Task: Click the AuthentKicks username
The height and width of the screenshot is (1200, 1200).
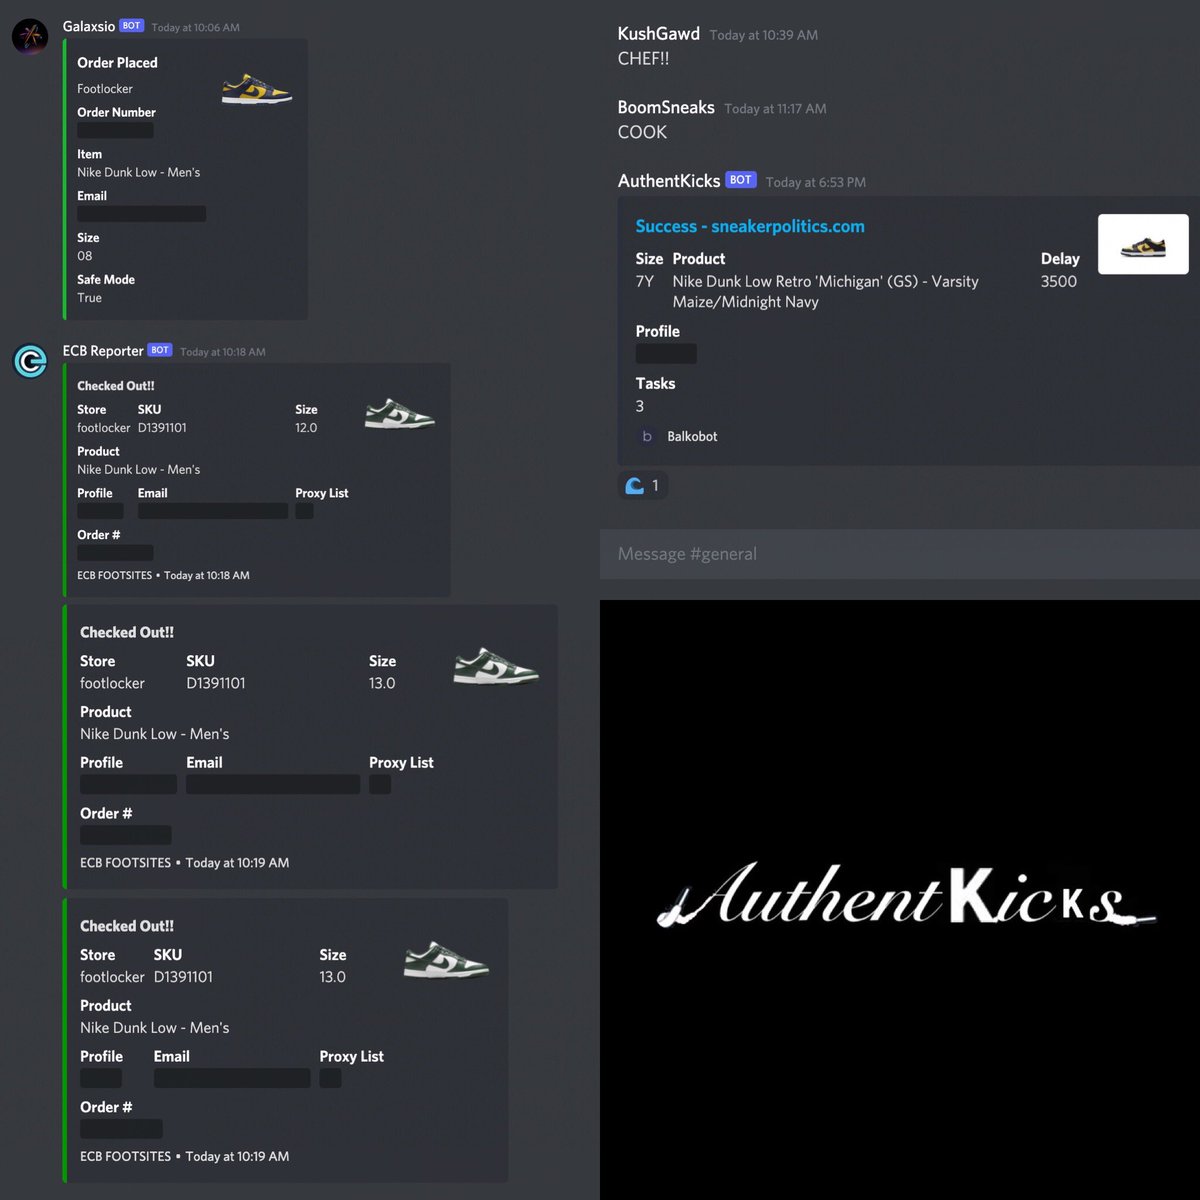Action: tap(669, 181)
